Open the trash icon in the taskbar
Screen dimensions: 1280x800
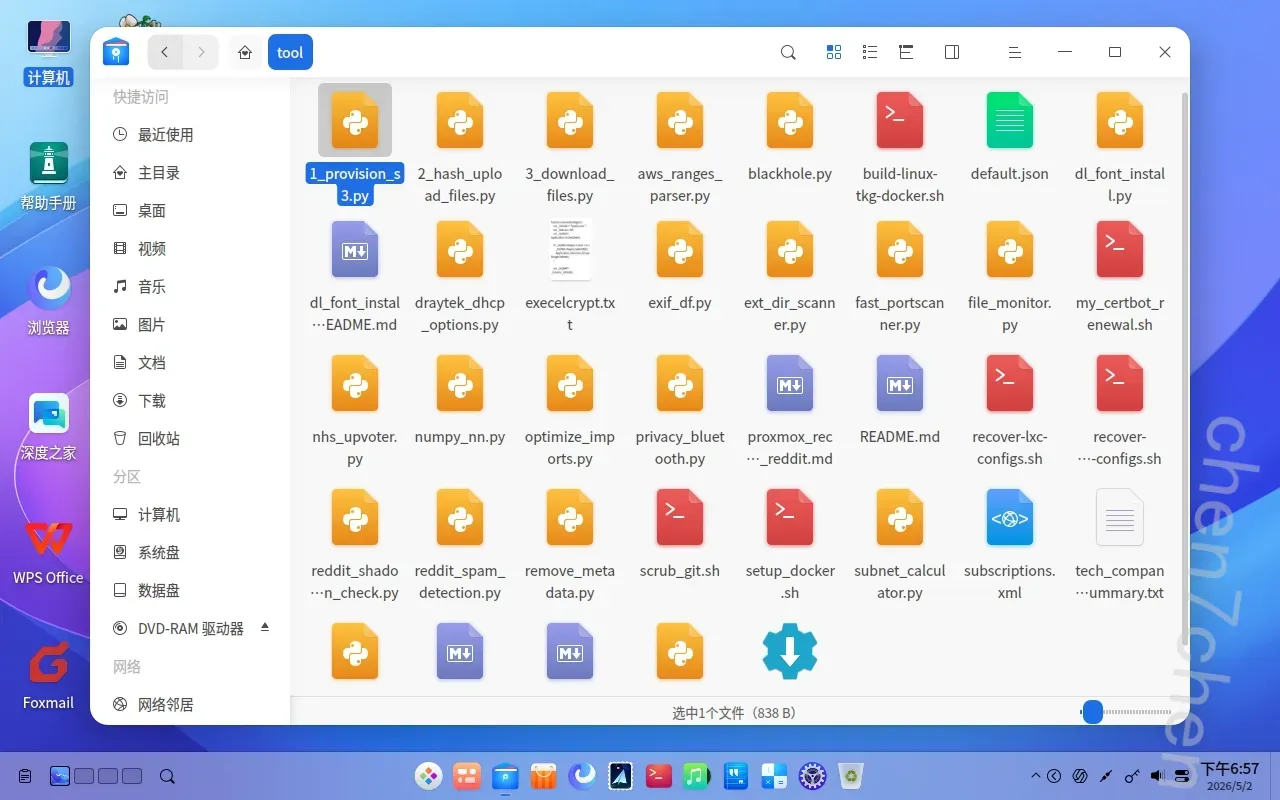[x=850, y=776]
